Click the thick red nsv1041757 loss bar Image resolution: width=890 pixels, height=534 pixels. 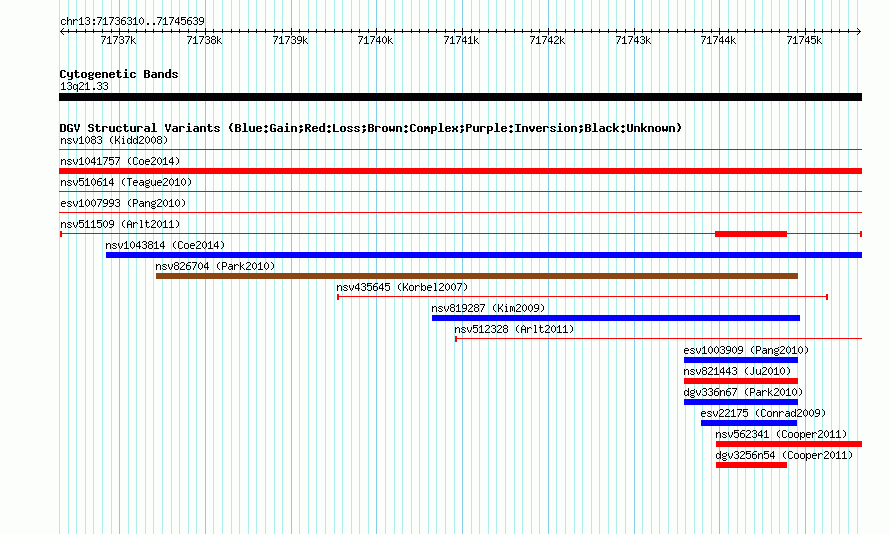point(460,171)
